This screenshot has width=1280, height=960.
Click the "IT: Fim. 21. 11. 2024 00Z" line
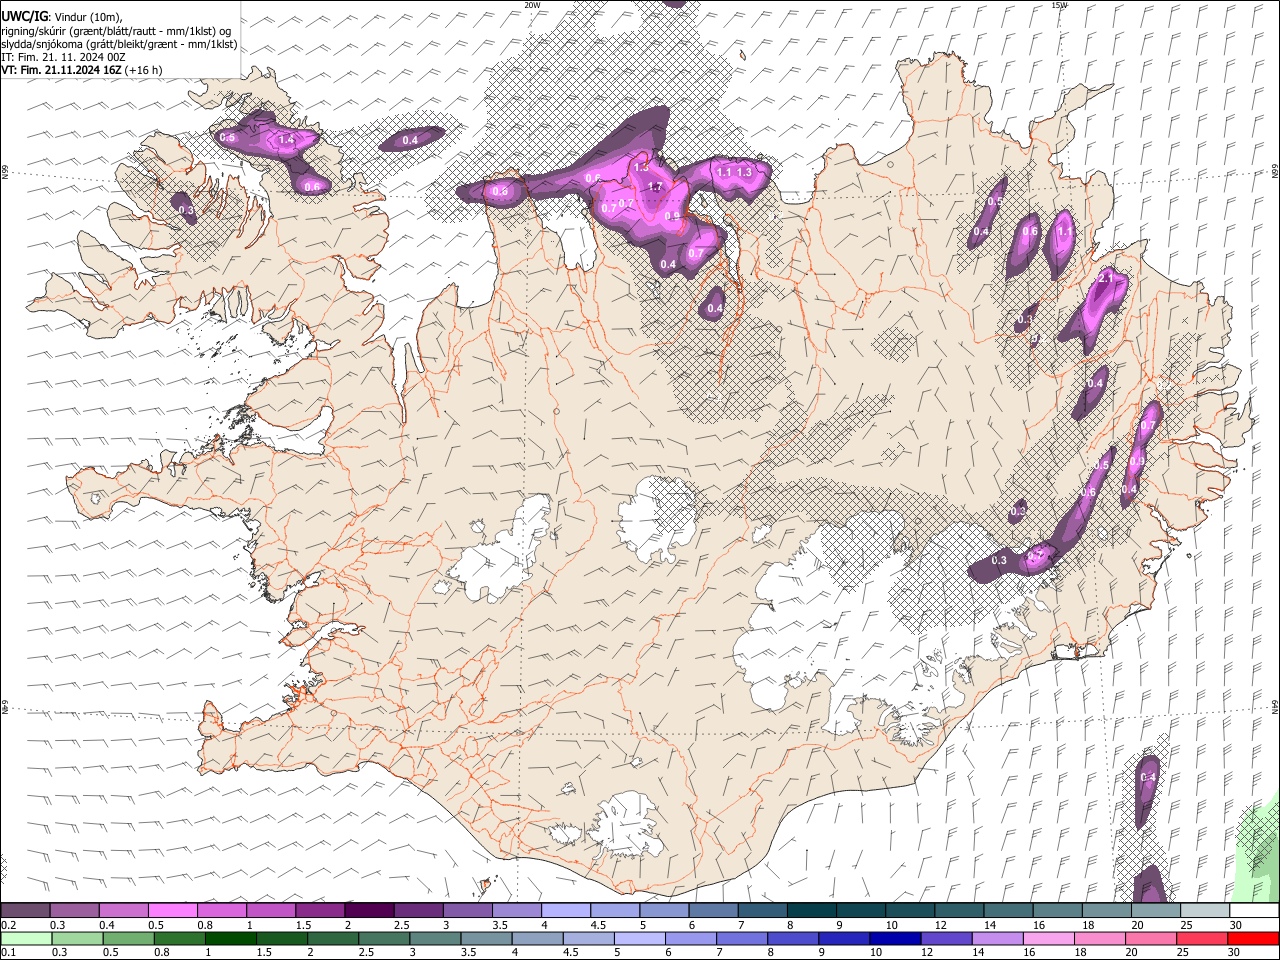point(63,57)
